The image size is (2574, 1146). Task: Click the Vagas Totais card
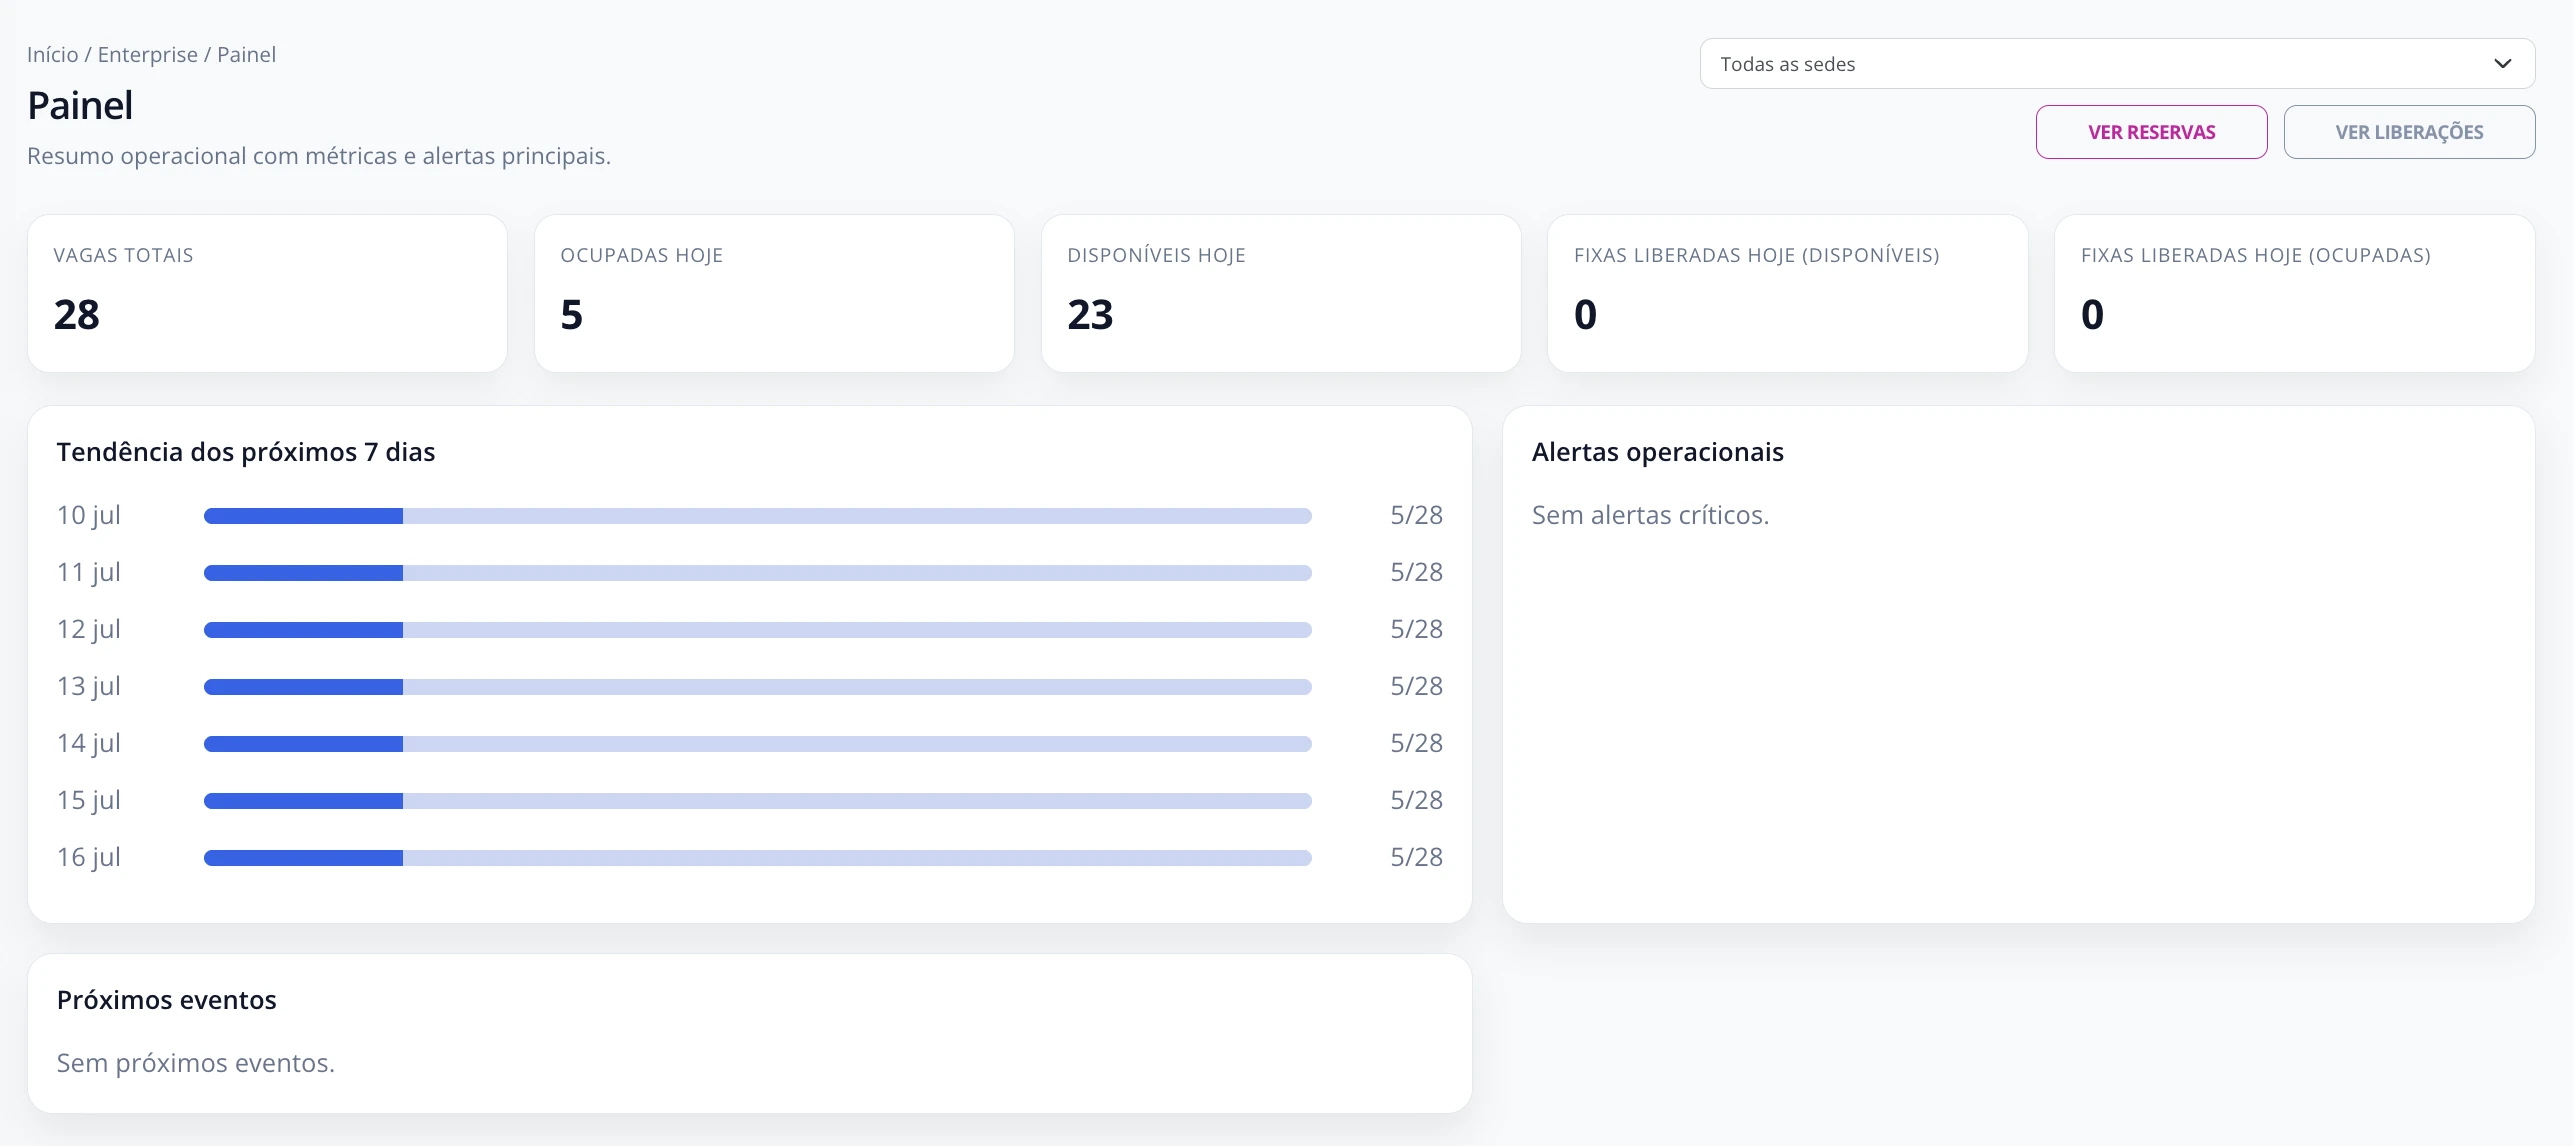pyautogui.click(x=267, y=293)
